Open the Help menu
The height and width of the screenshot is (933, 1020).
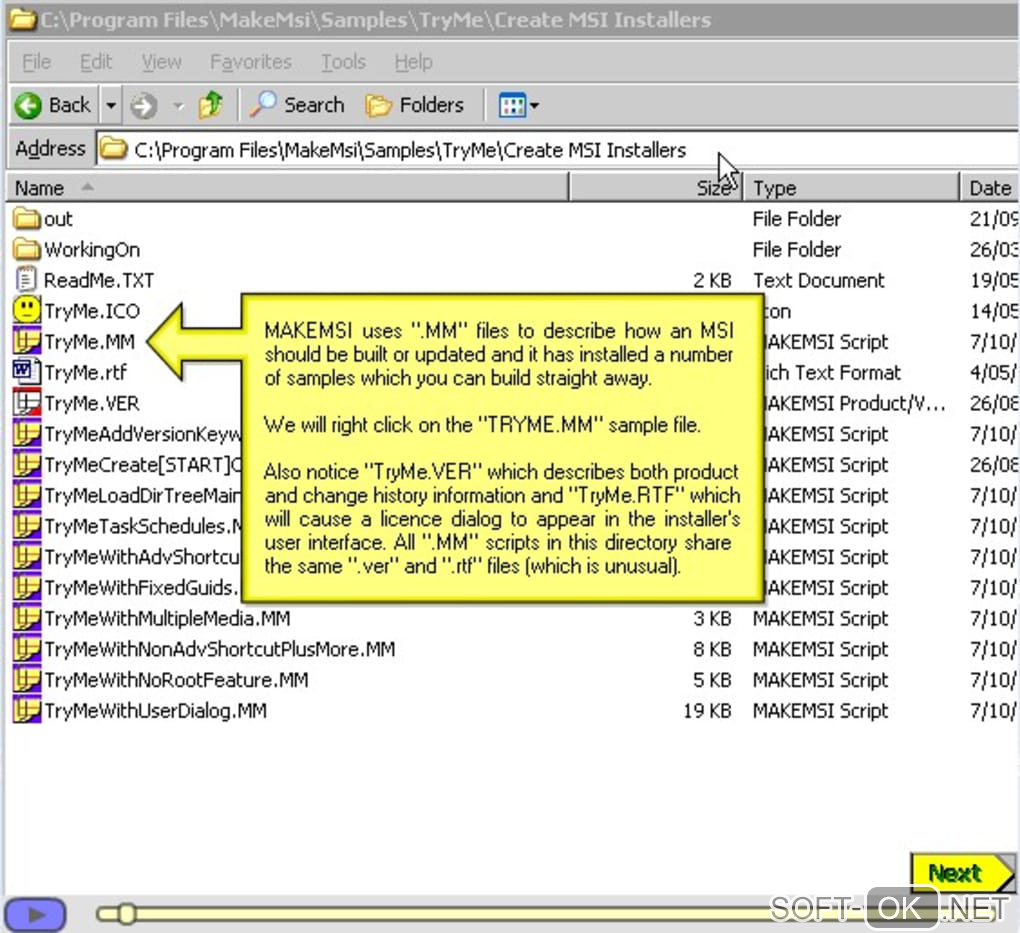point(413,62)
